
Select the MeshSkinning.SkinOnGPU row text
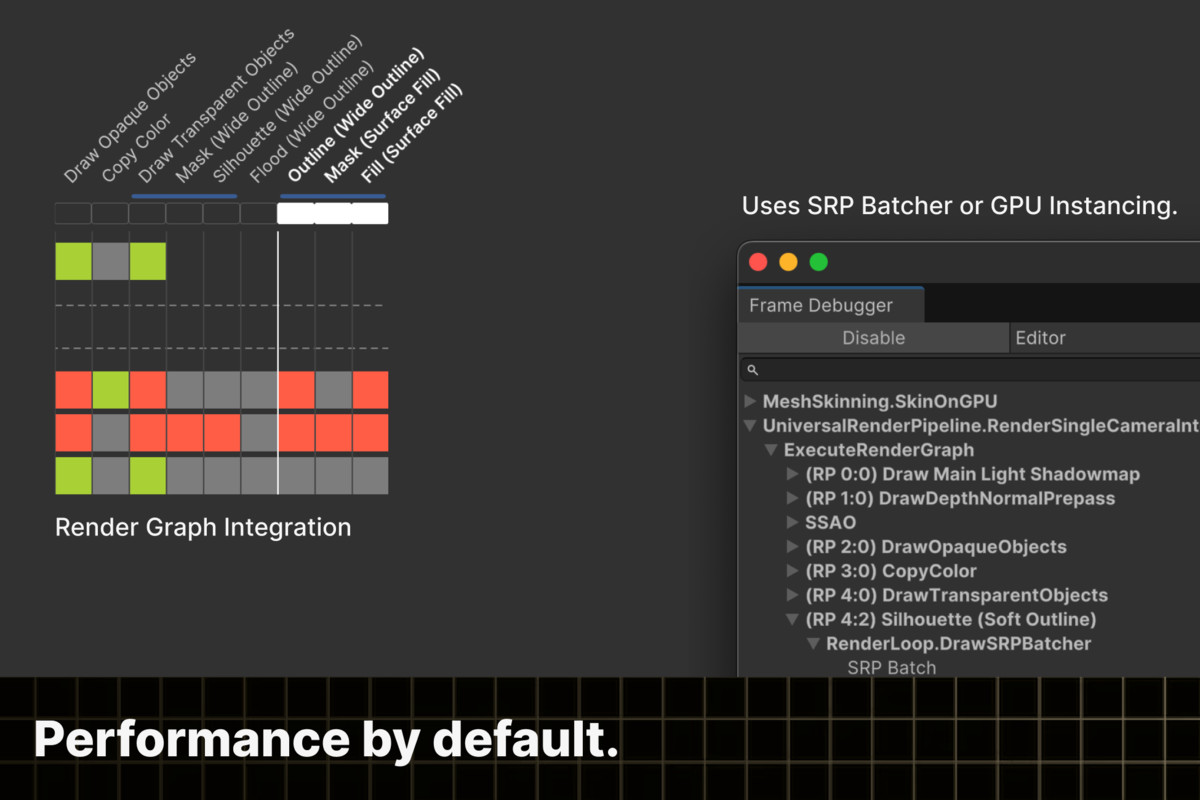click(880, 402)
